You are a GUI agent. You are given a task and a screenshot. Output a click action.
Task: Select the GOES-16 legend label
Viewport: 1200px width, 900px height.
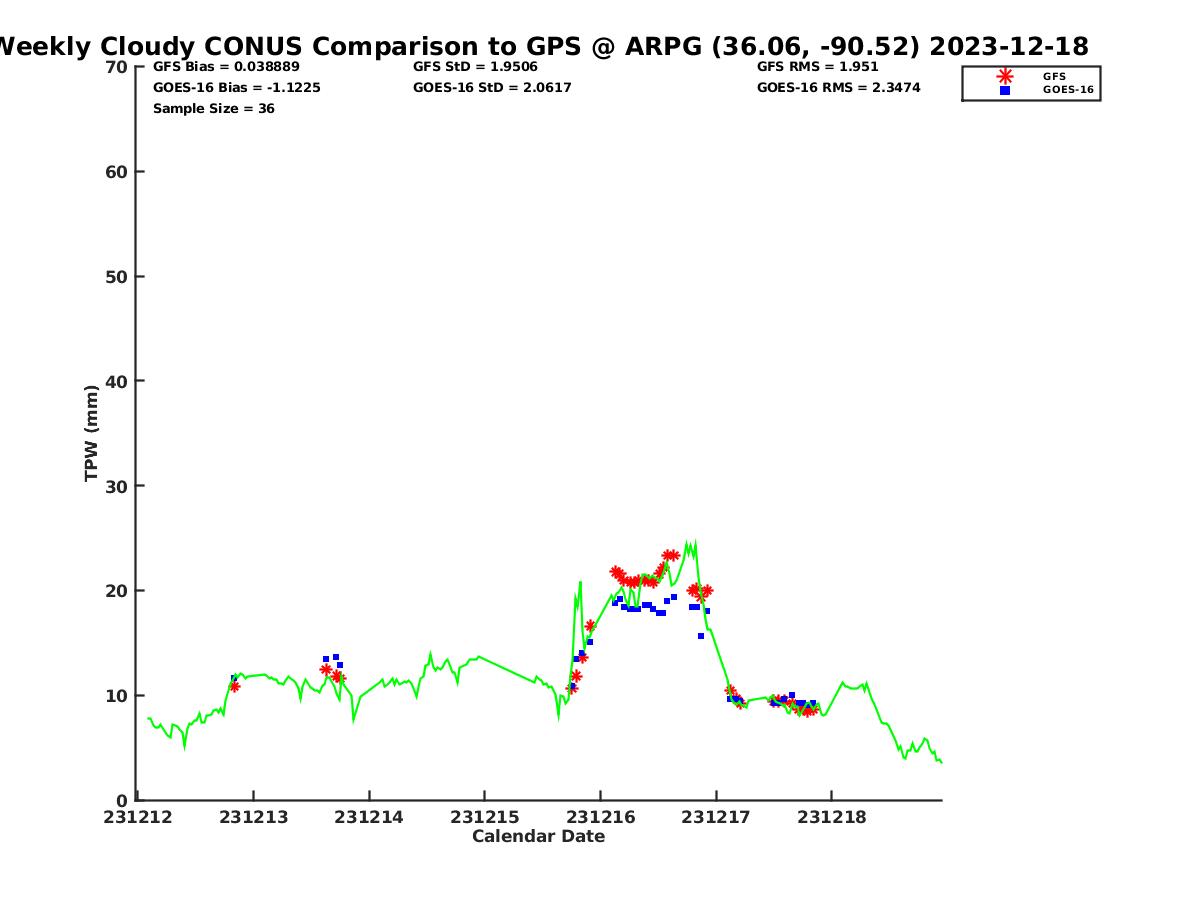[1068, 90]
